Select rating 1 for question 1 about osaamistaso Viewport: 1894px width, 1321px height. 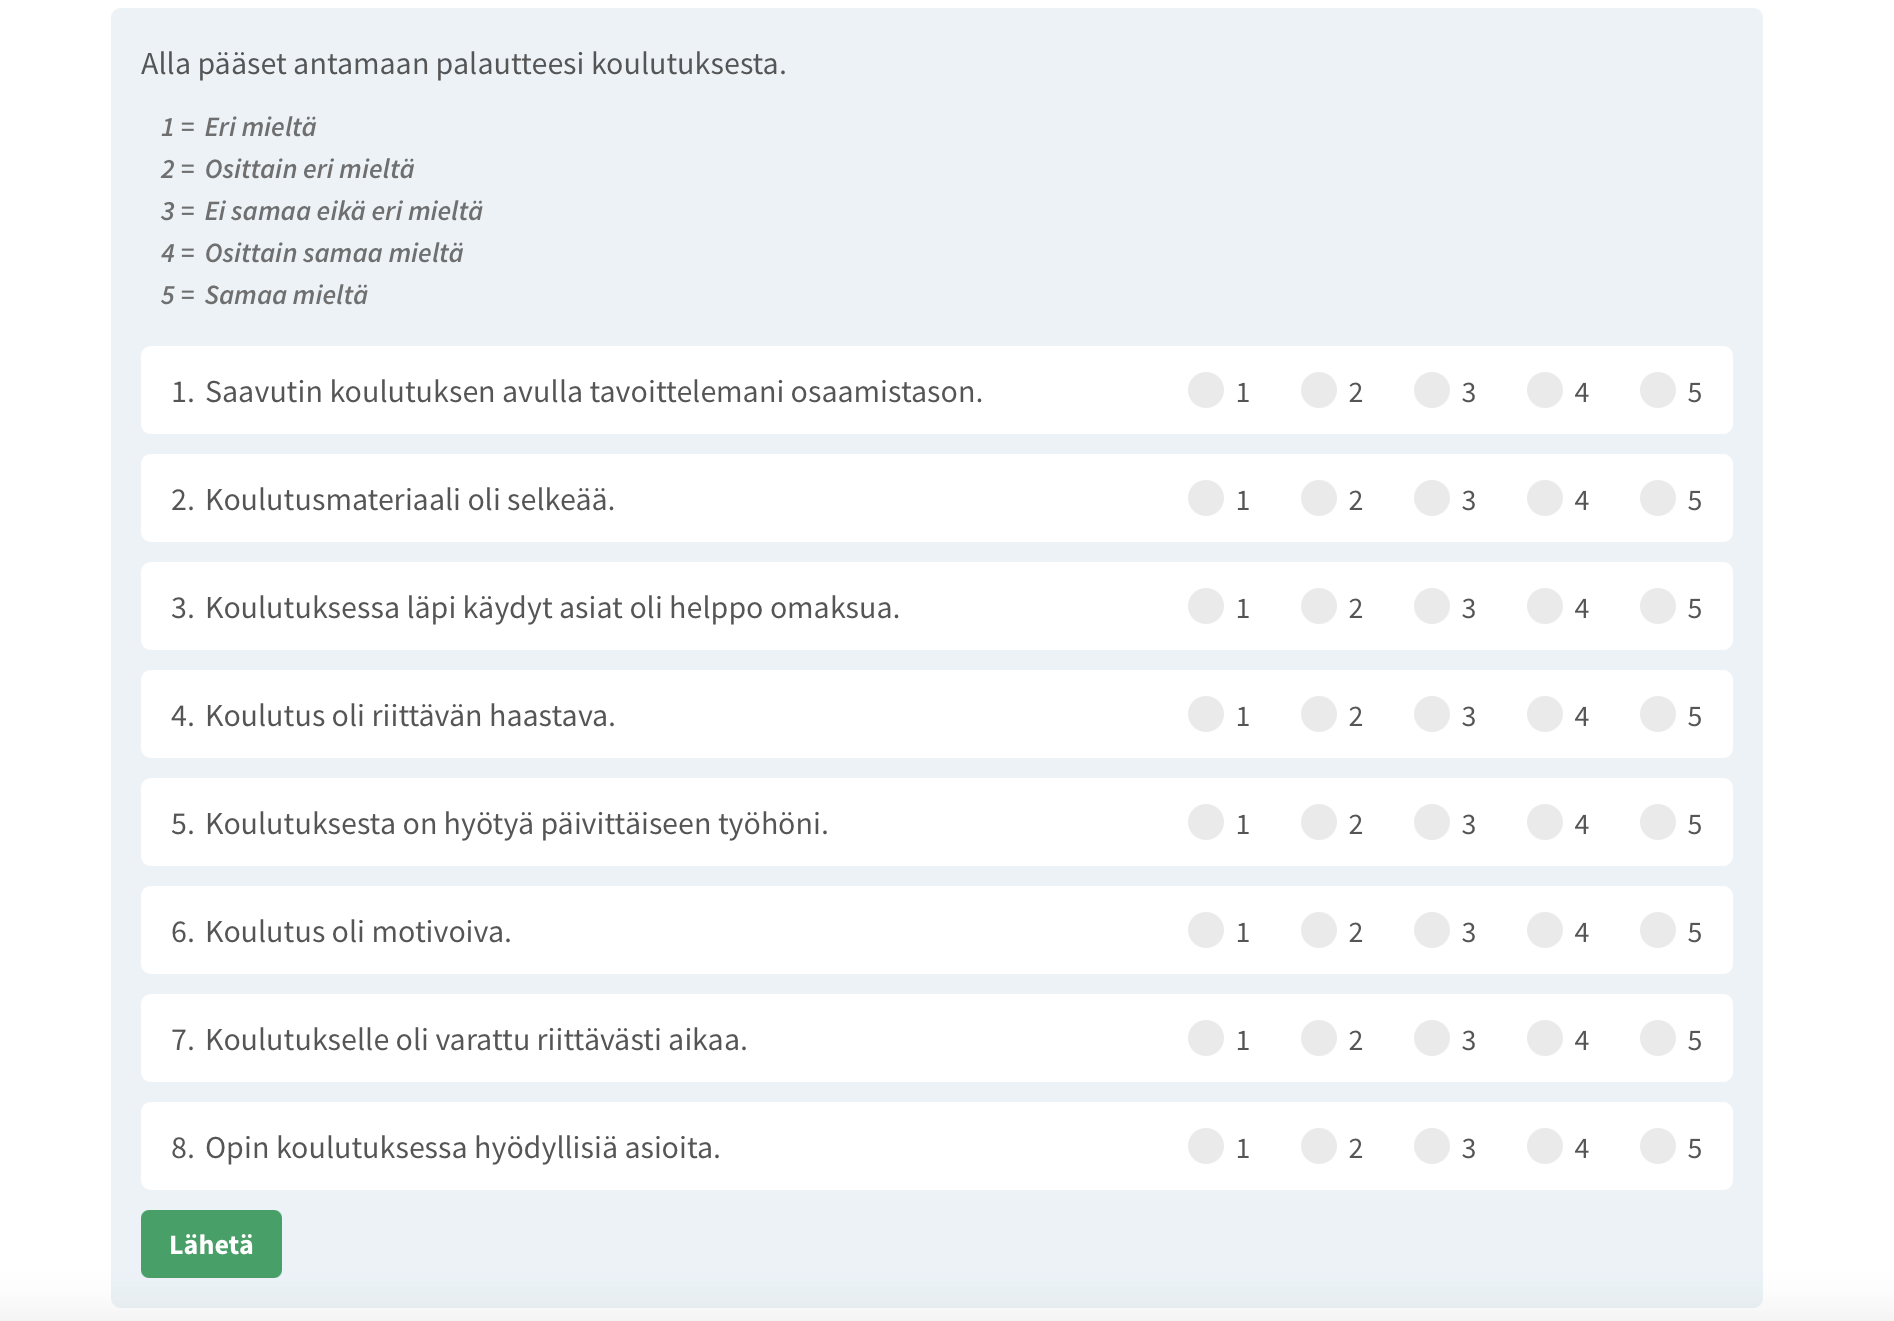tap(1206, 390)
